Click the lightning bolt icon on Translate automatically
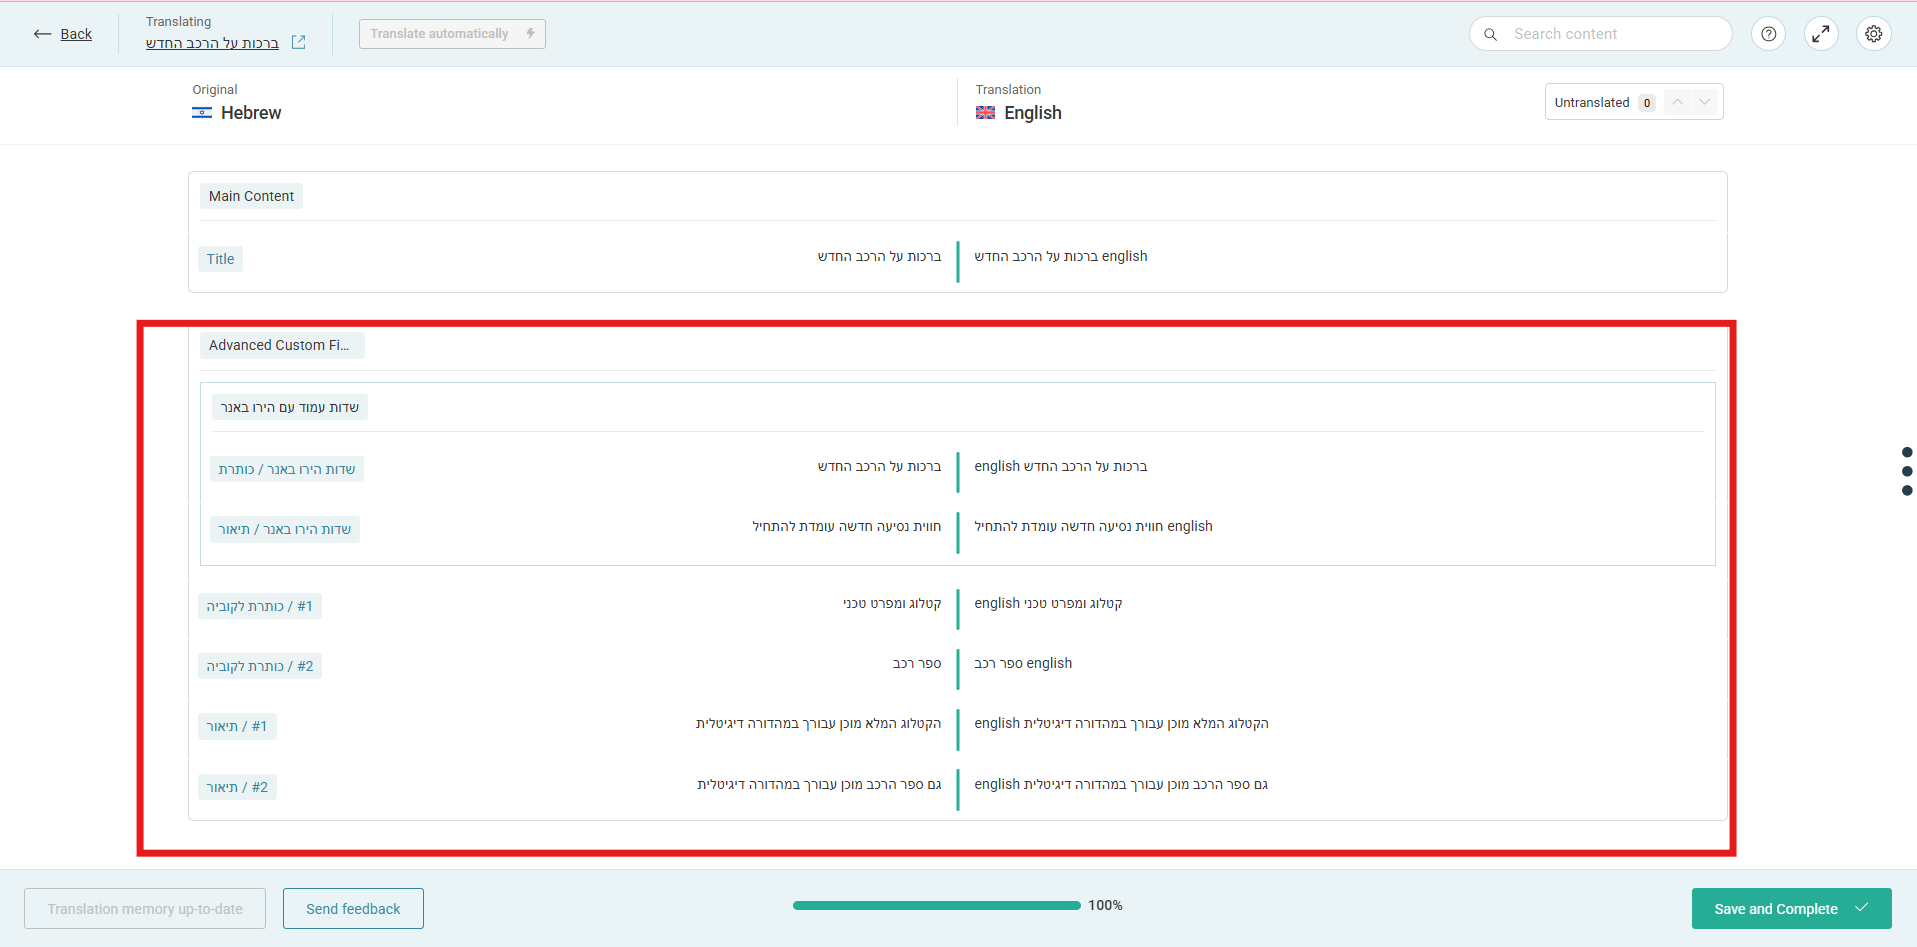The width and height of the screenshot is (1917, 947). [x=530, y=33]
